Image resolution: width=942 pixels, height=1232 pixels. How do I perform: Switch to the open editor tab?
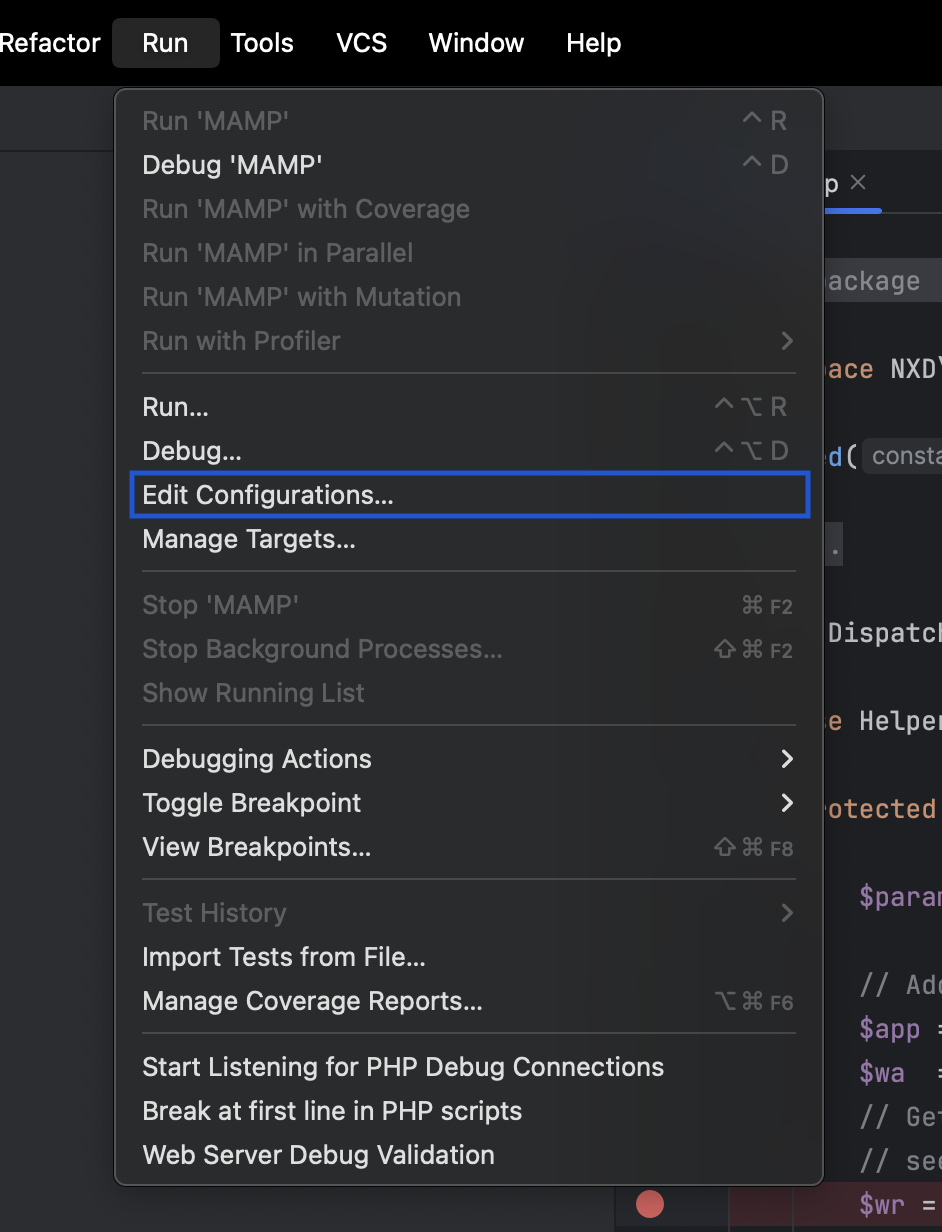pos(830,183)
